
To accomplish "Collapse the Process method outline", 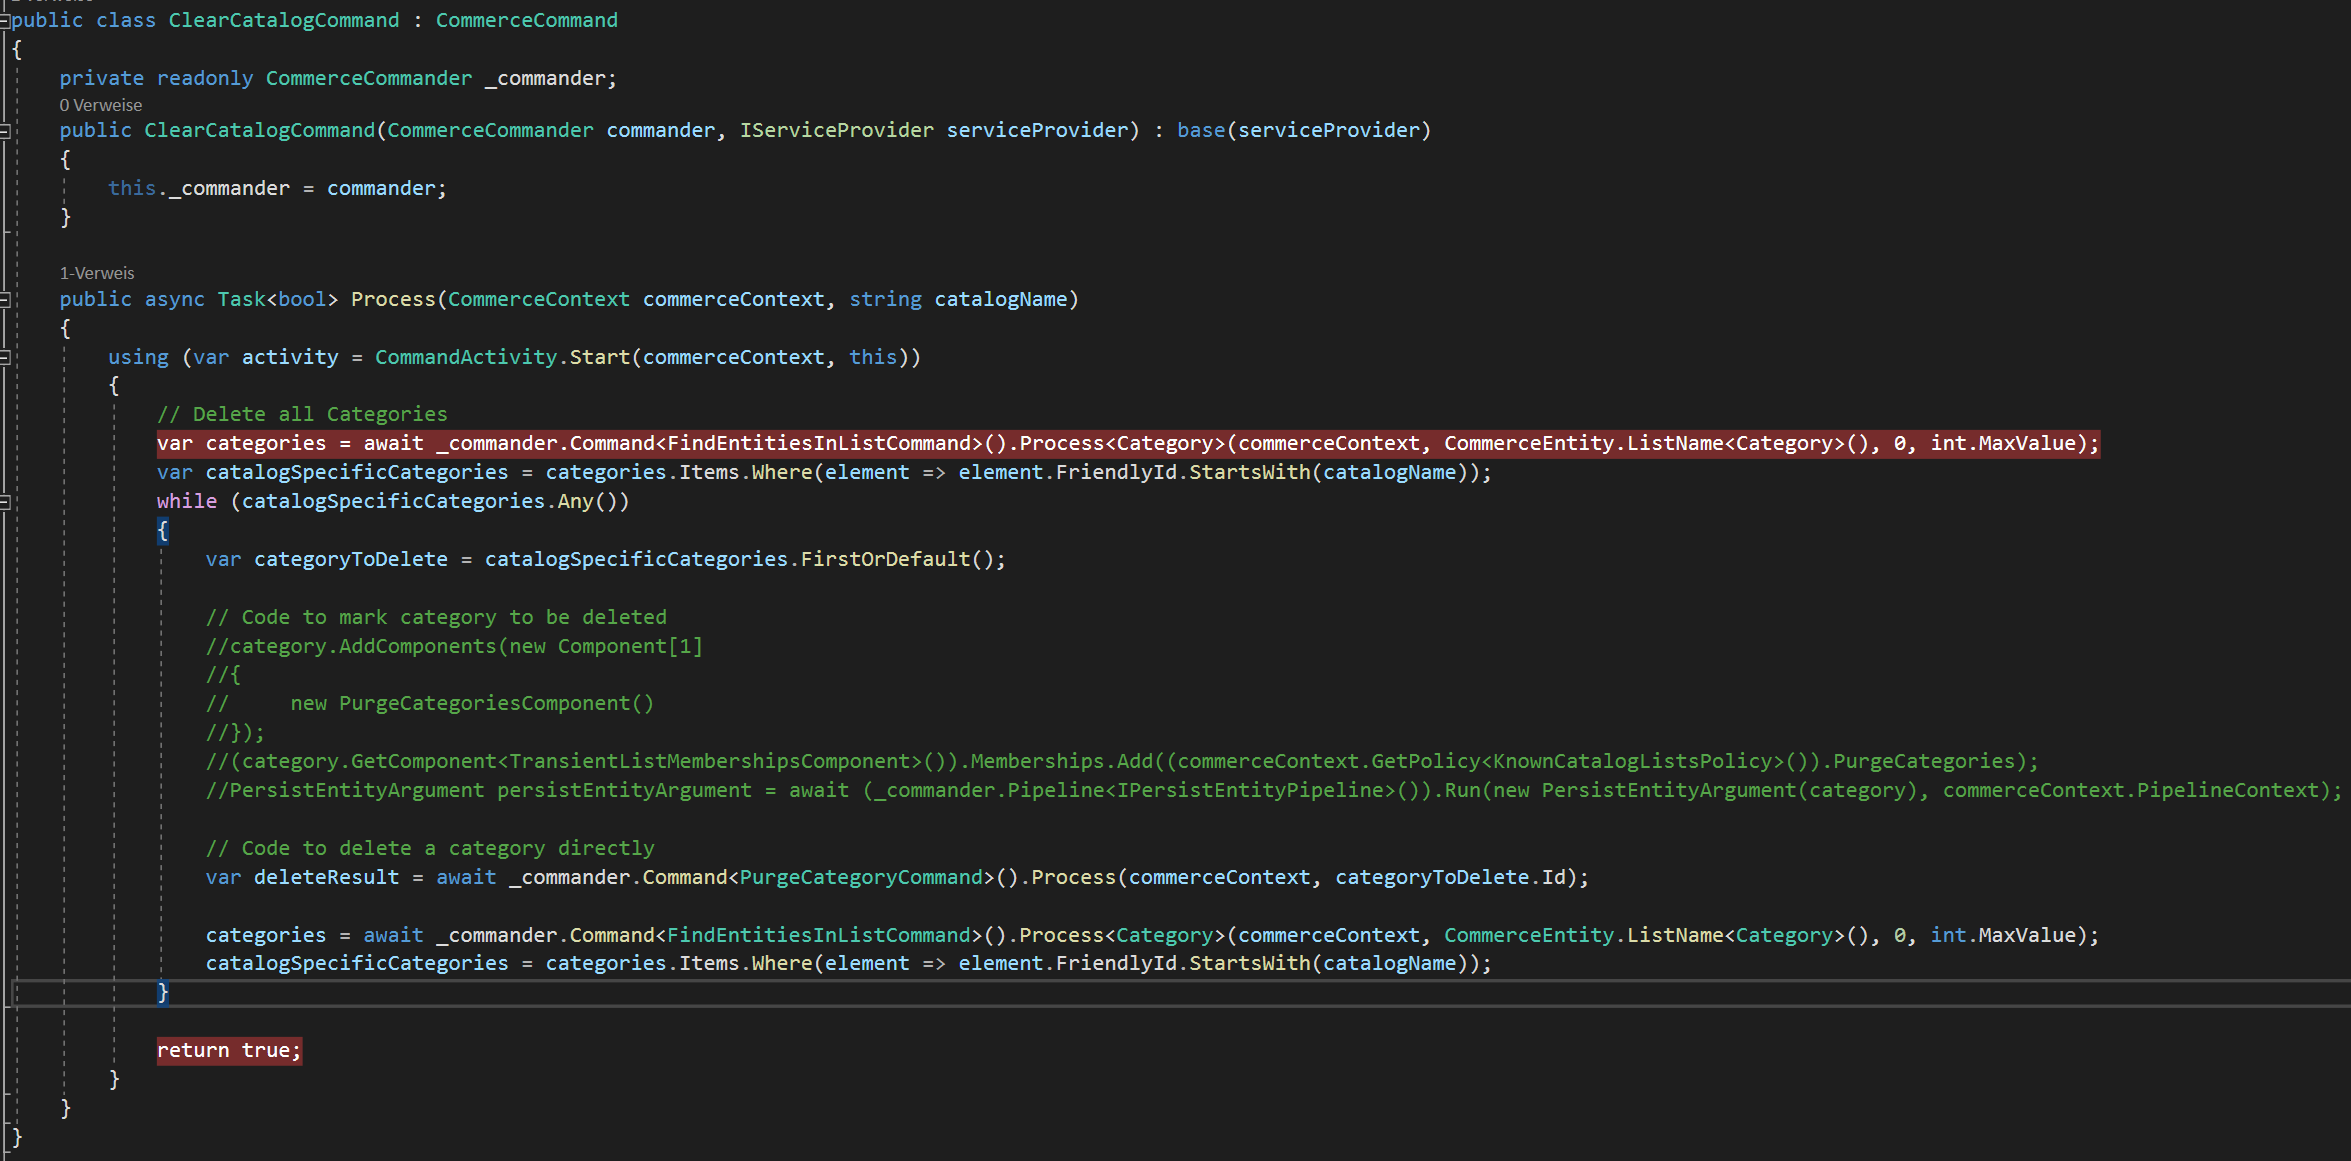I will (x=5, y=299).
